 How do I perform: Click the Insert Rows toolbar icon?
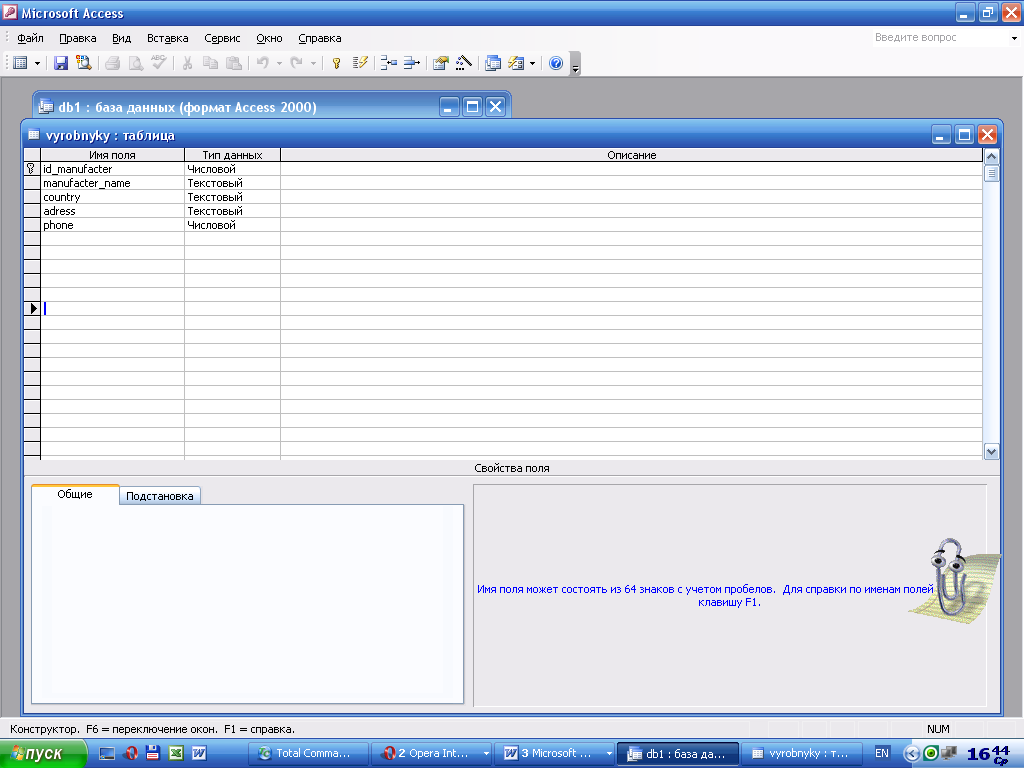[x=389, y=63]
